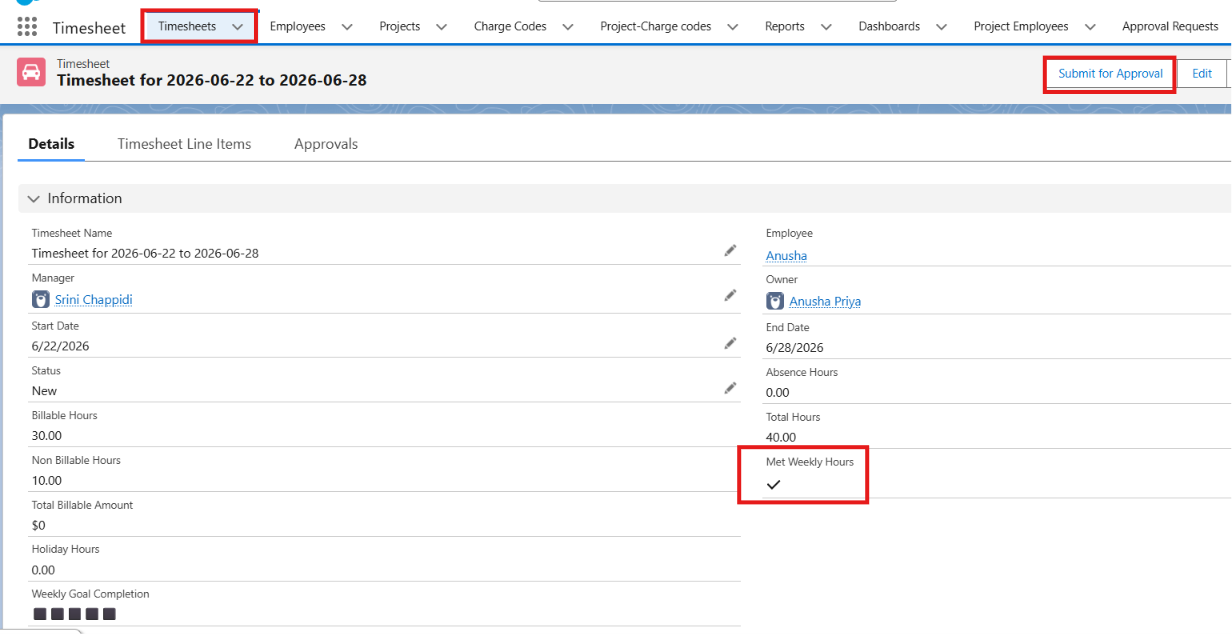Expand the Timesheets tab dropdown chevron

coord(238,27)
